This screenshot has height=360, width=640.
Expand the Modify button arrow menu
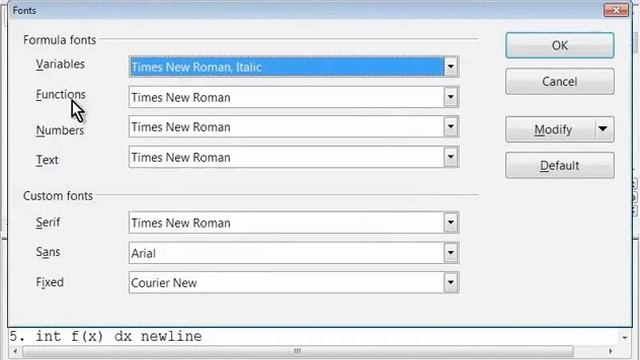click(x=603, y=129)
